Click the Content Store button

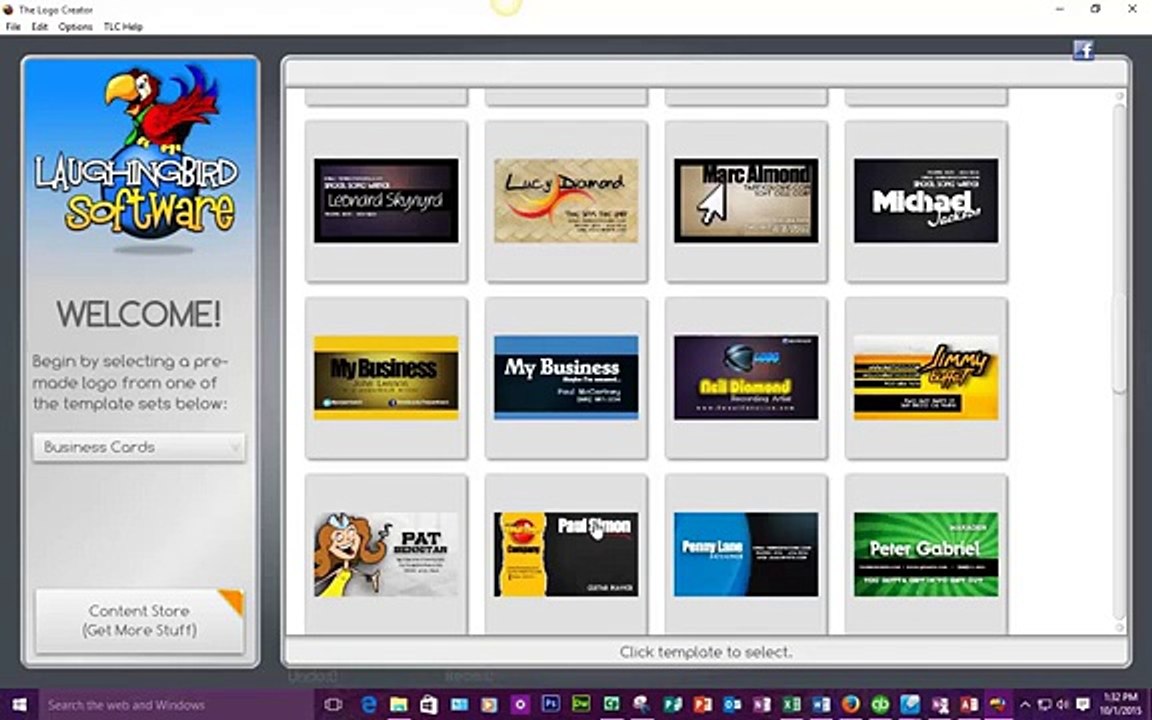coord(140,621)
